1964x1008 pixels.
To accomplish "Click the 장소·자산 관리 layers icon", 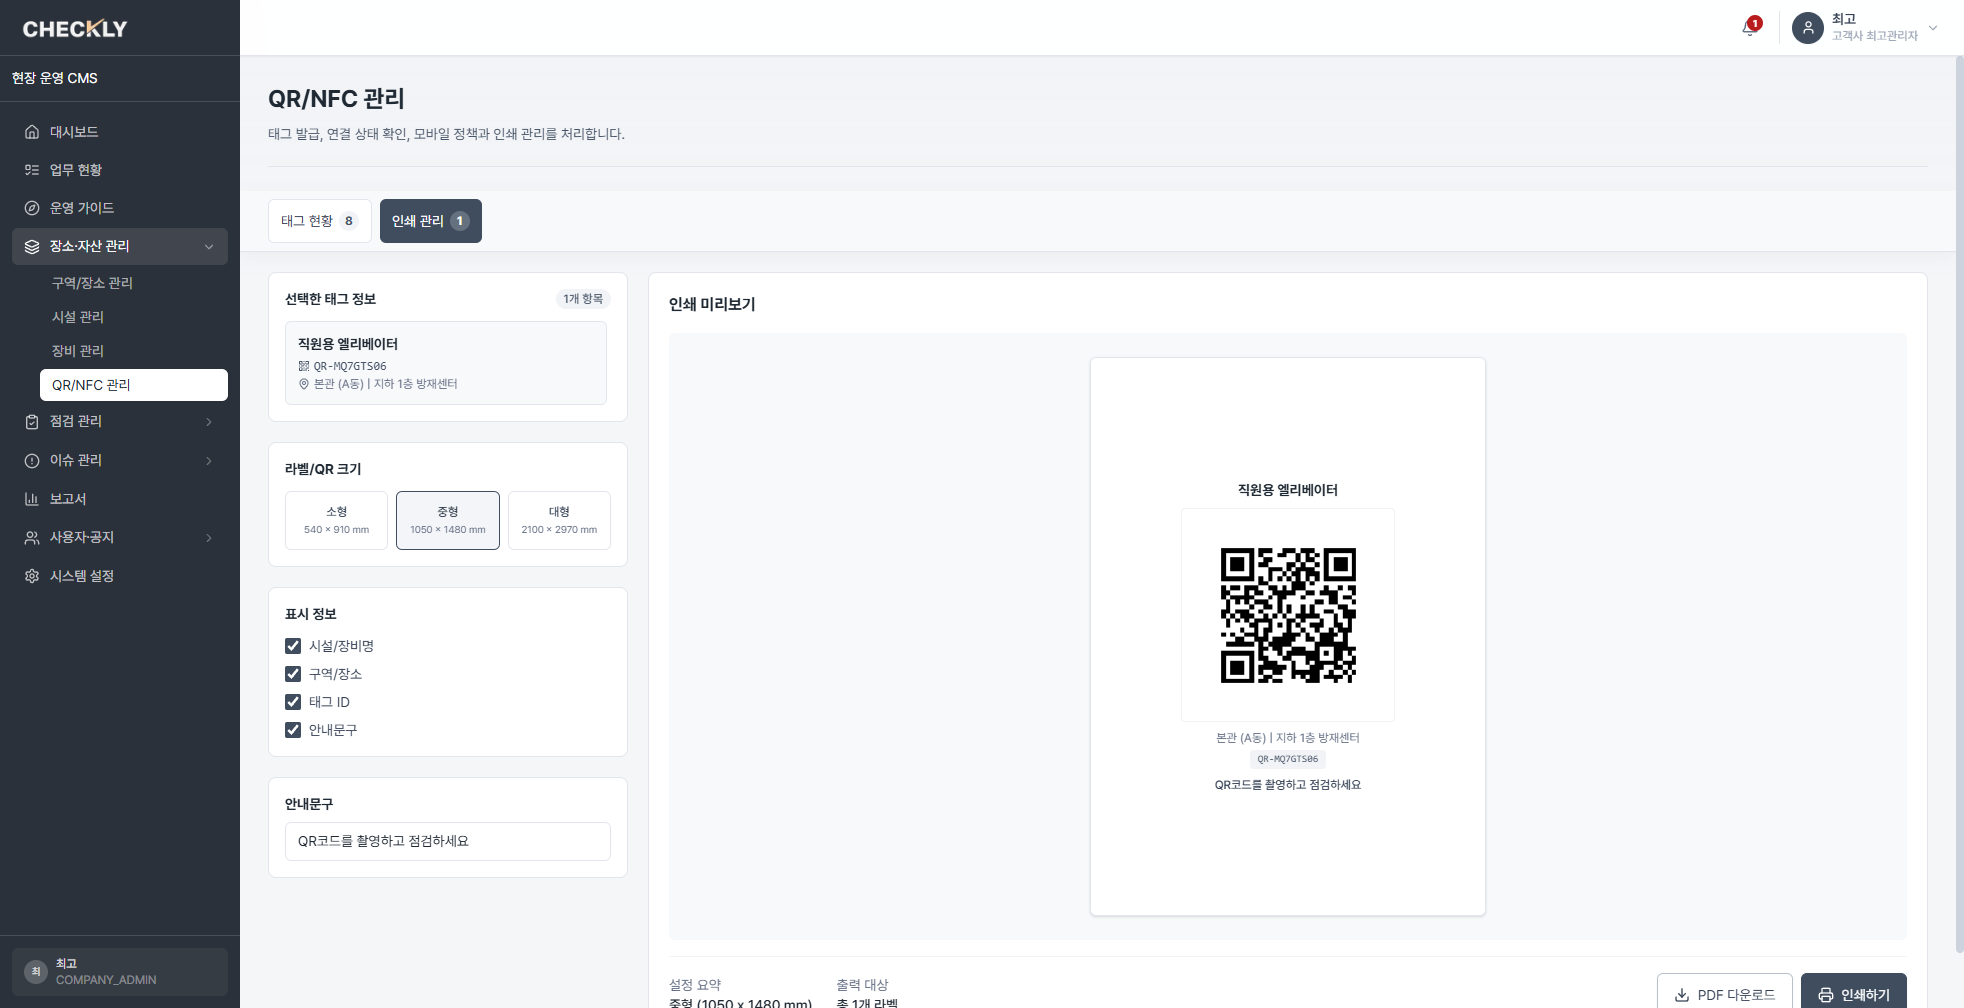I will pyautogui.click(x=32, y=246).
